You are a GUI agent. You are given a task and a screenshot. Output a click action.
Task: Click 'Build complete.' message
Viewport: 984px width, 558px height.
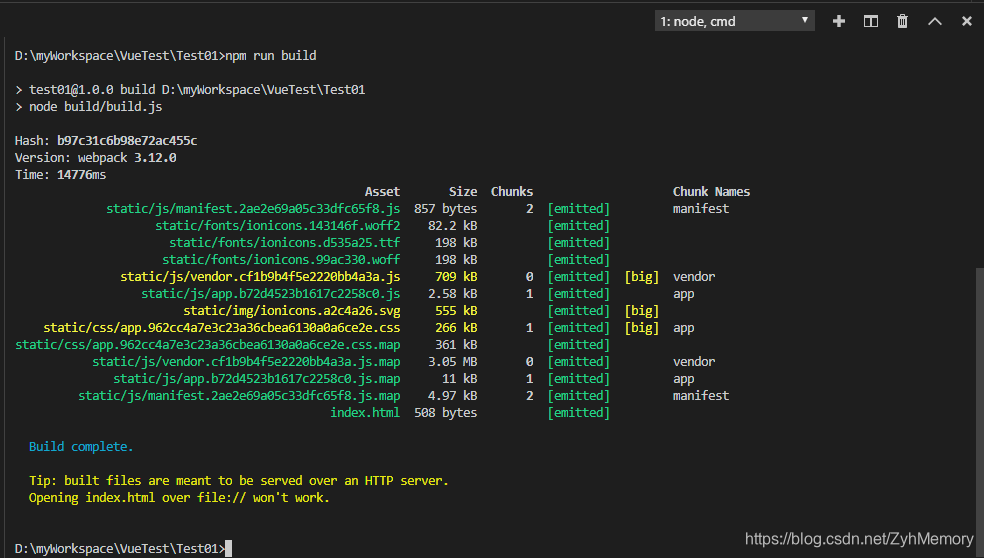pyautogui.click(x=81, y=446)
